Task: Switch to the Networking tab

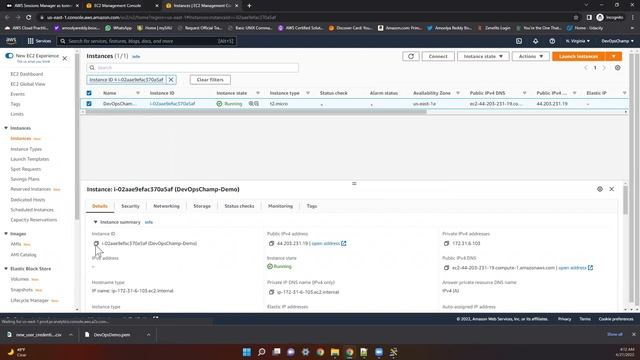Action: [x=166, y=206]
